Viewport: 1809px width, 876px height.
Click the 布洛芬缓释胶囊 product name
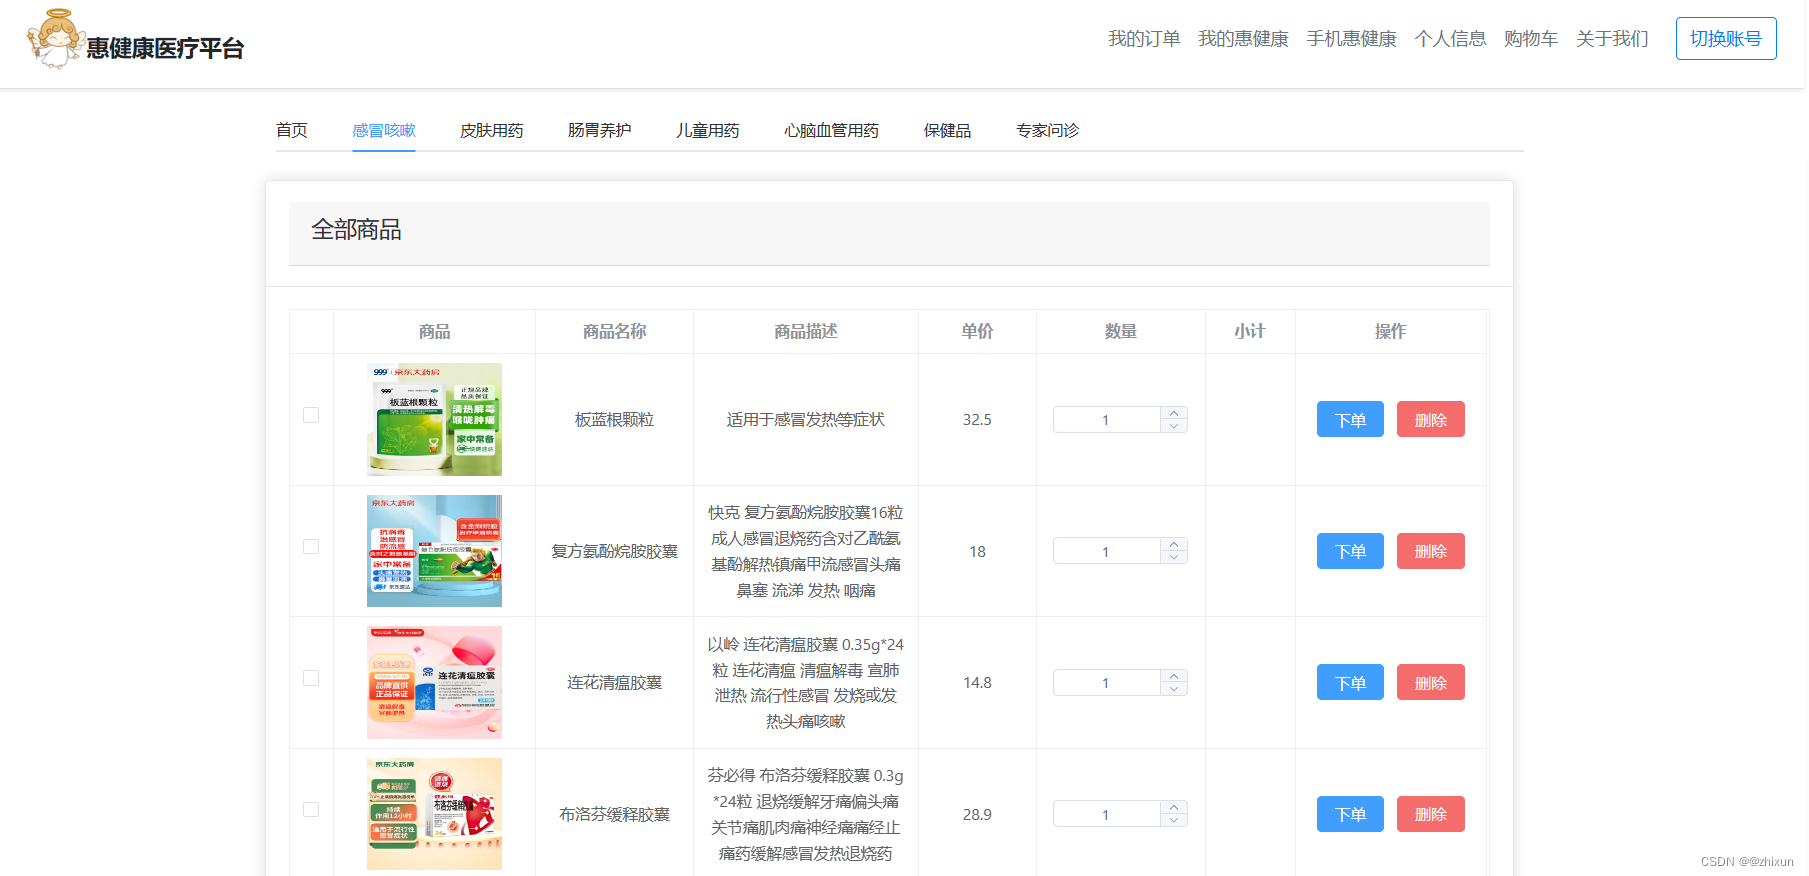coord(614,814)
